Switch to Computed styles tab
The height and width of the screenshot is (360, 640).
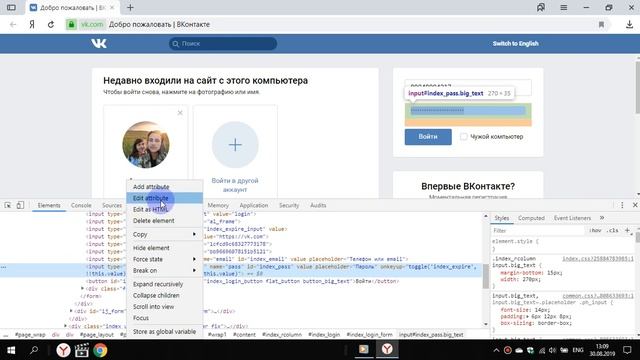(531, 218)
